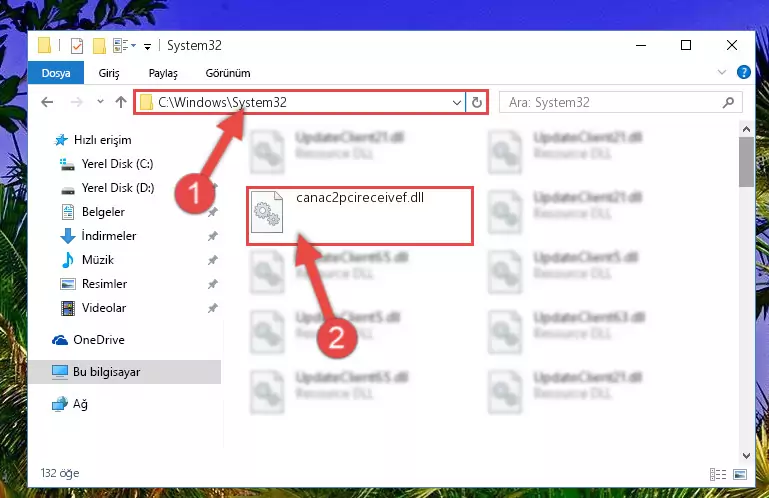Go up one folder level arrow
Screen dimensions: 769x498
[x=121, y=102]
